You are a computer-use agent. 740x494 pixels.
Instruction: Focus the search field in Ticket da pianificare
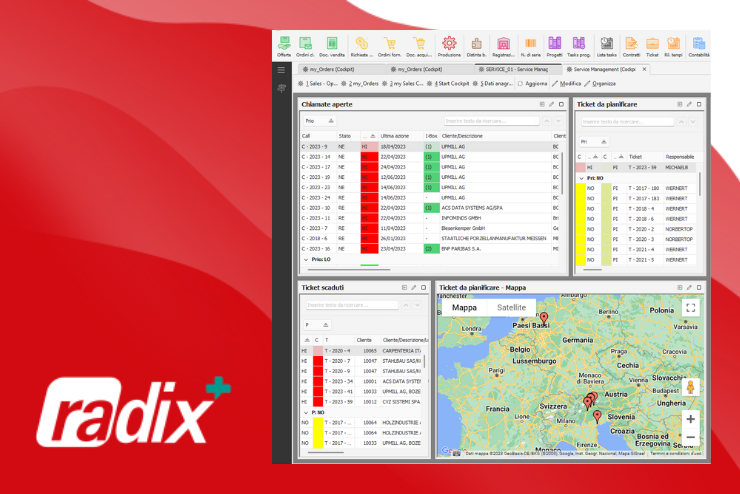pos(627,122)
